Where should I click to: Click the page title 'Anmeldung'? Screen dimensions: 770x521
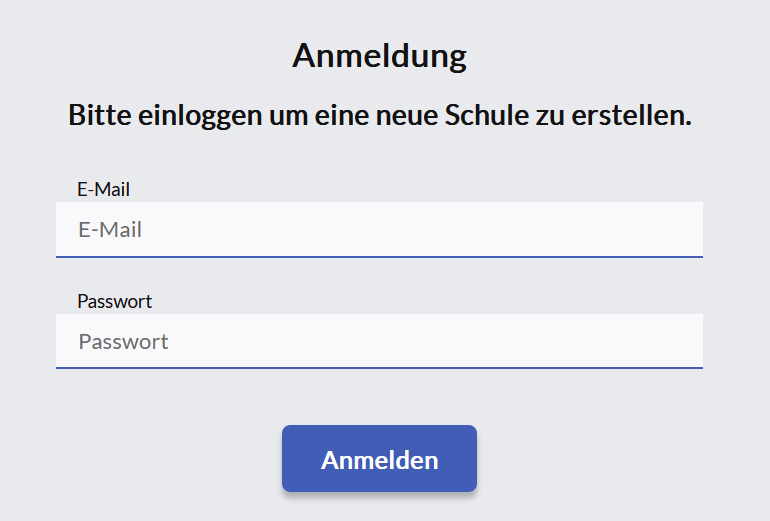tap(379, 56)
